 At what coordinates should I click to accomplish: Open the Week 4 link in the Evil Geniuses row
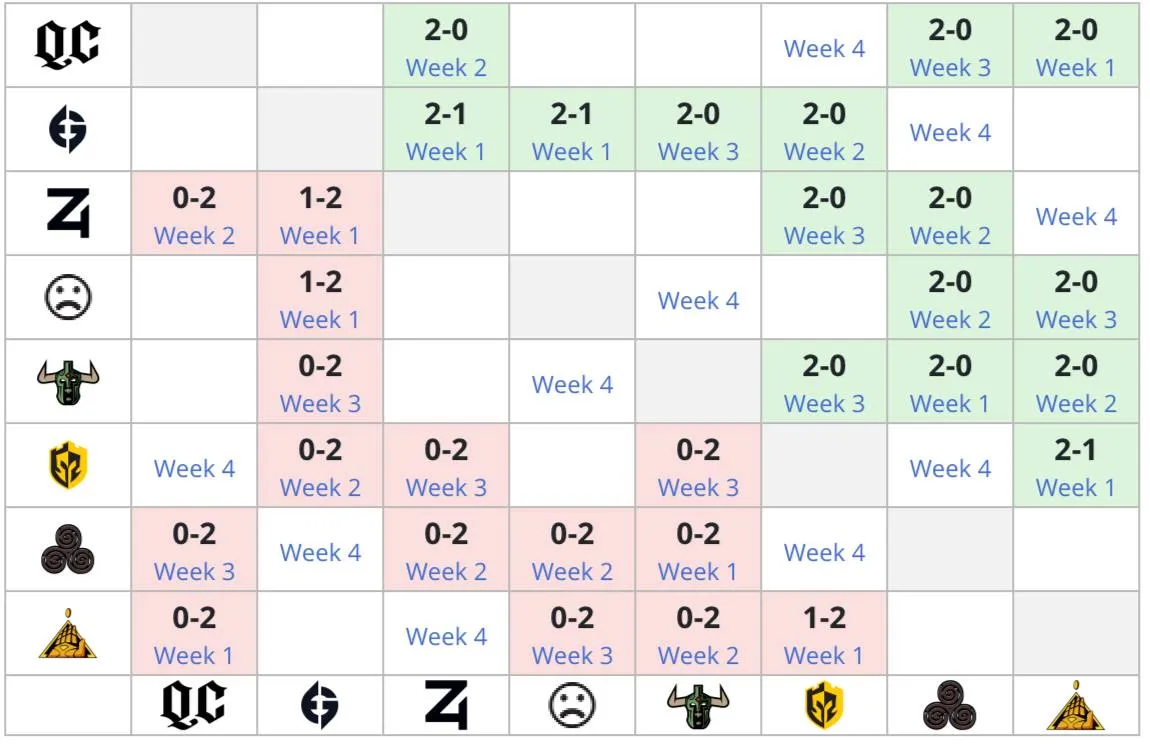[950, 133]
